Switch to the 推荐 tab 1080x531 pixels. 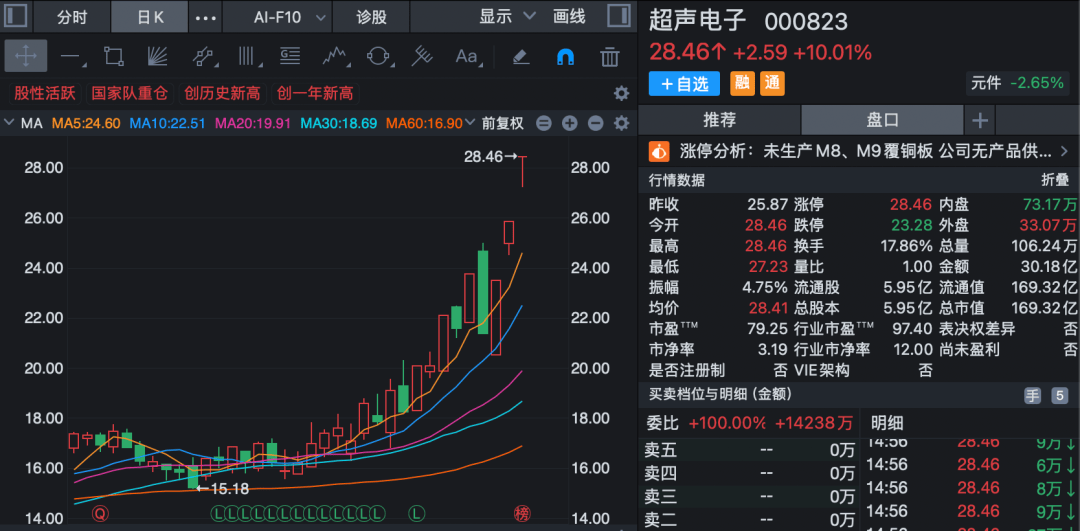(719, 121)
